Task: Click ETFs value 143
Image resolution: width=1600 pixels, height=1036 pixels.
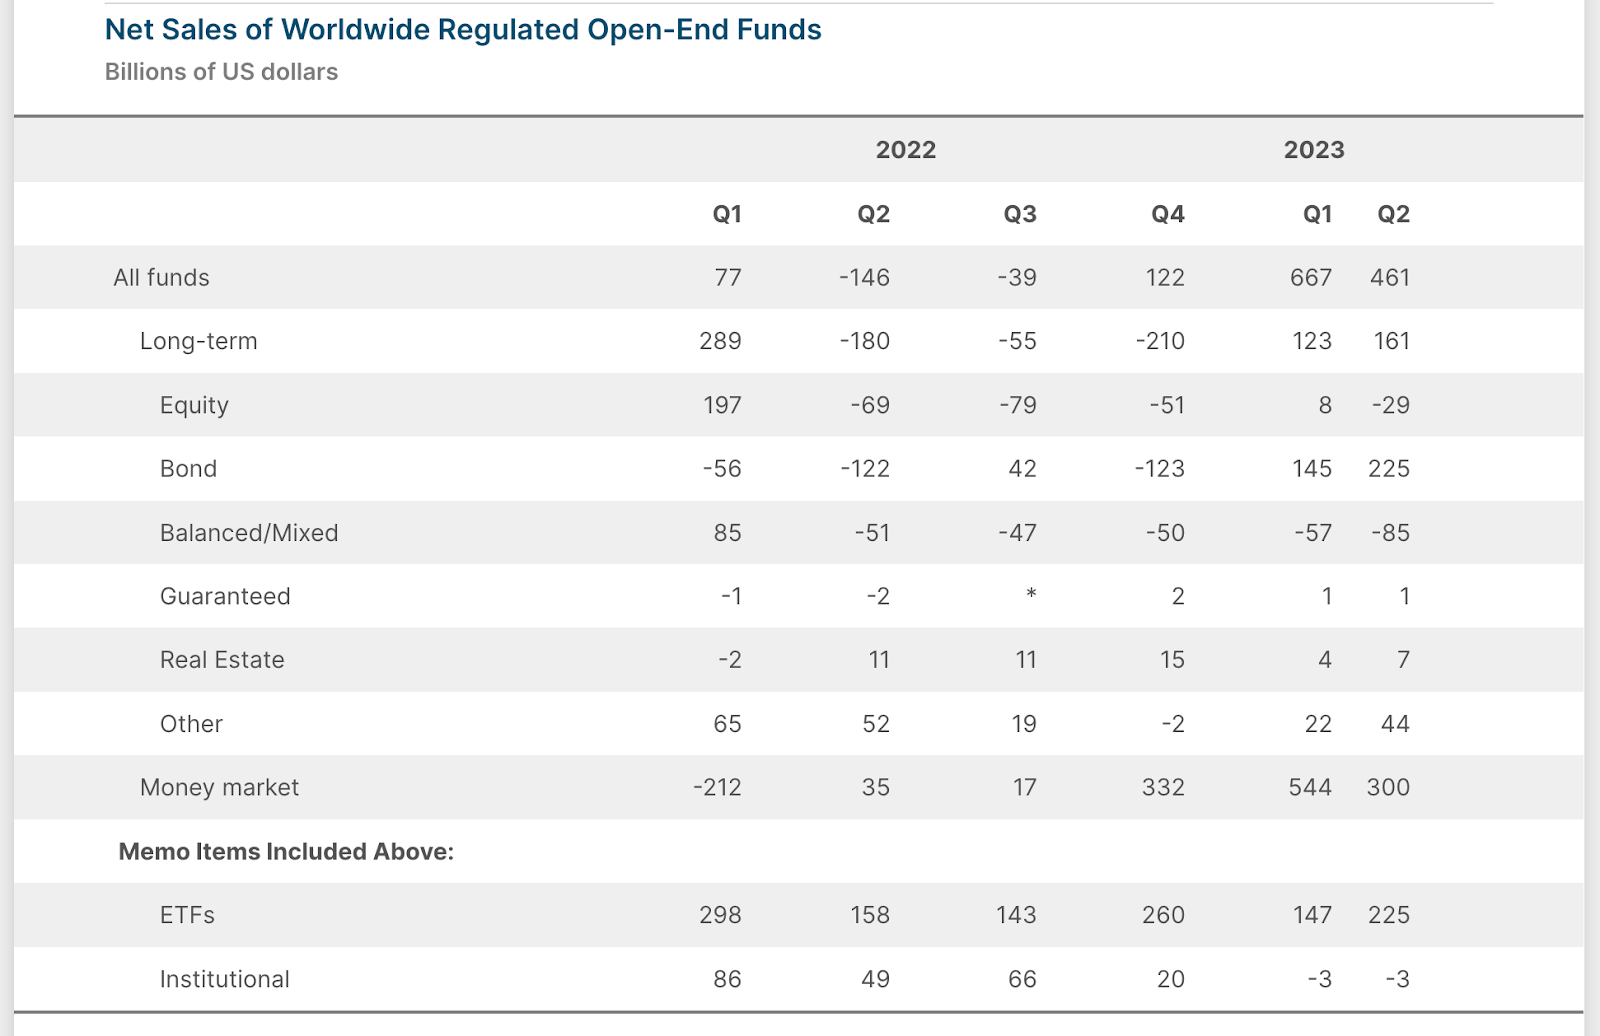Action: click(x=1016, y=915)
